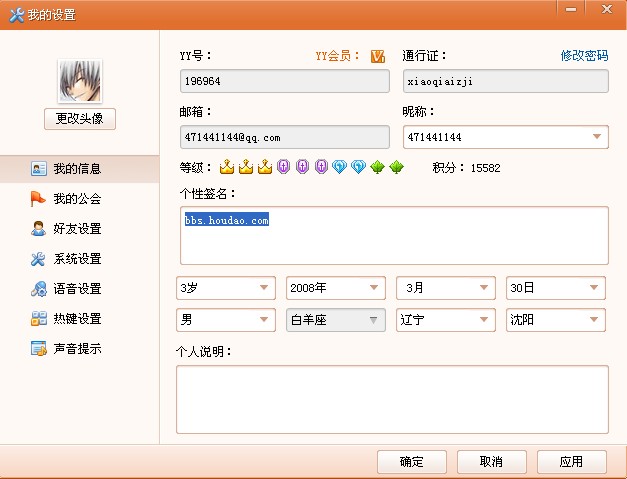Open the age dropdown showing 3岁

(226, 288)
